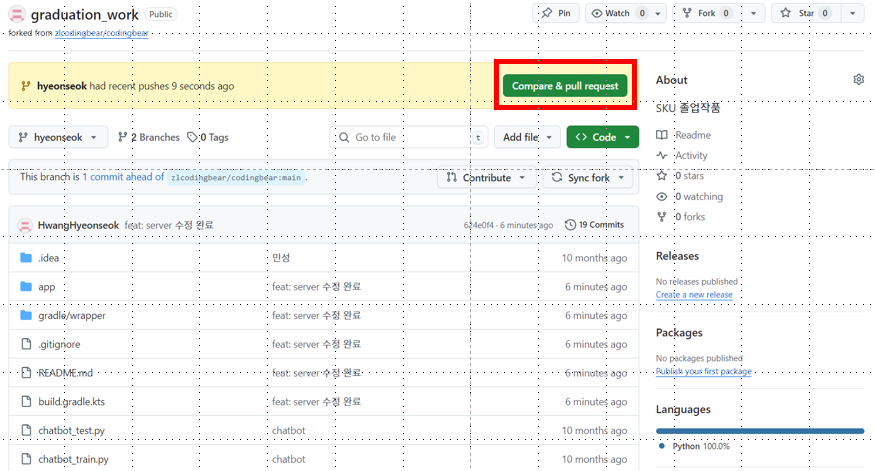Image resolution: width=875 pixels, height=471 pixels.
Task: Pin the graduation_work repository
Action: point(556,13)
